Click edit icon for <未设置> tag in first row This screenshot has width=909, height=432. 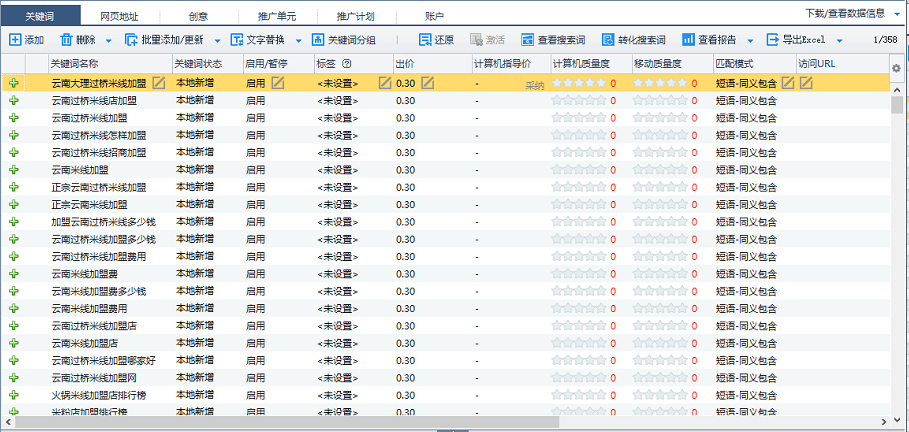pyautogui.click(x=385, y=82)
